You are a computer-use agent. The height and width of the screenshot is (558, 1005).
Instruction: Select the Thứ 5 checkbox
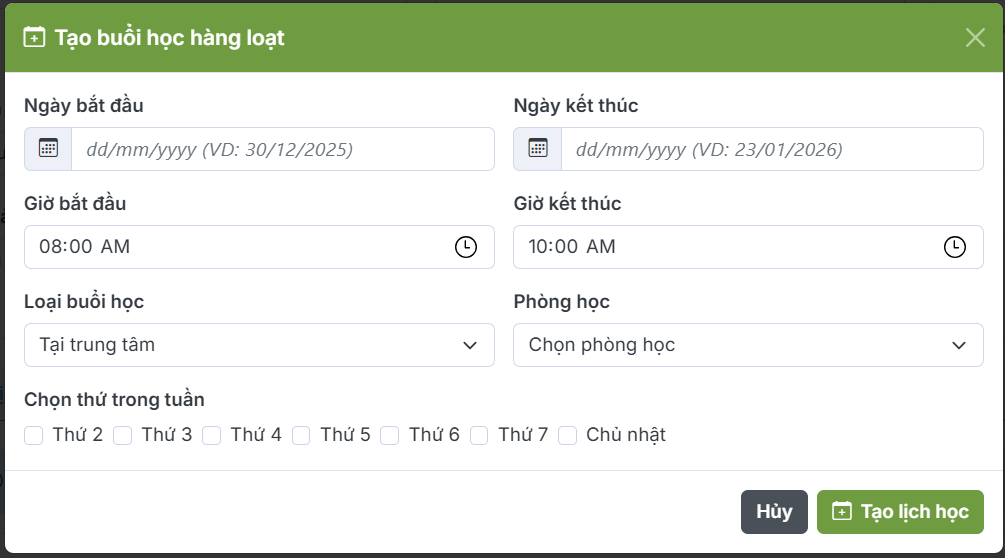(301, 435)
